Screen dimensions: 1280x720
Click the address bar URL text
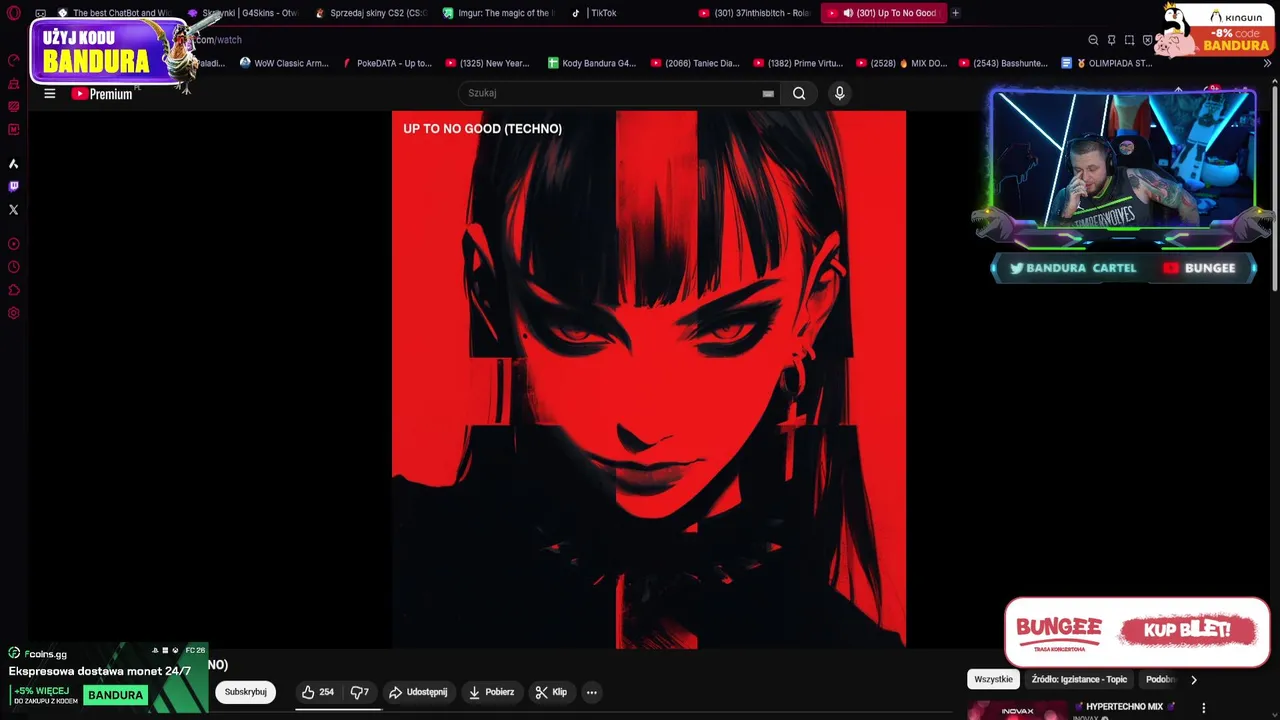point(218,40)
